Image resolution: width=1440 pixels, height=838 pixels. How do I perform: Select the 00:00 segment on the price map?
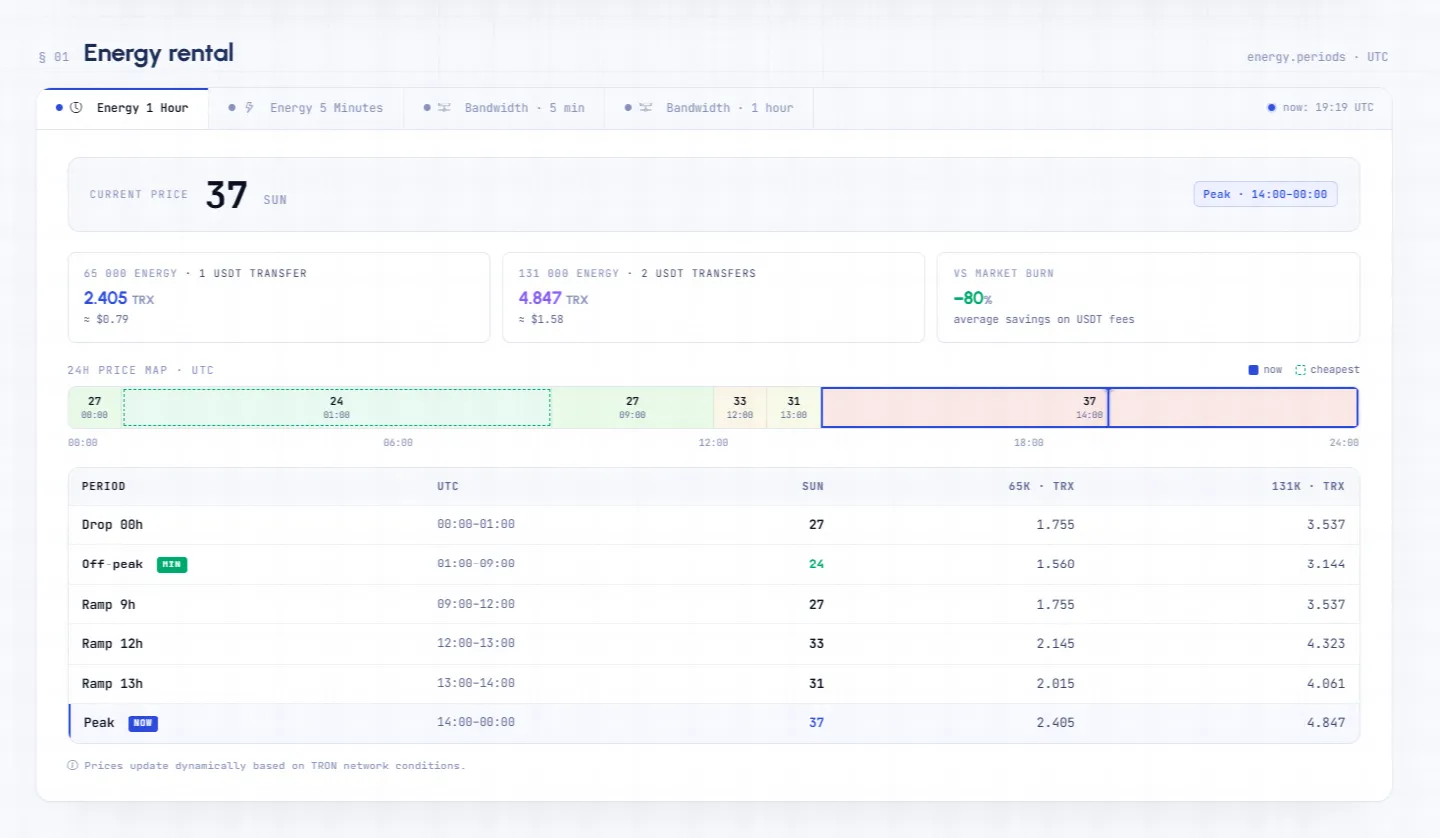95,408
